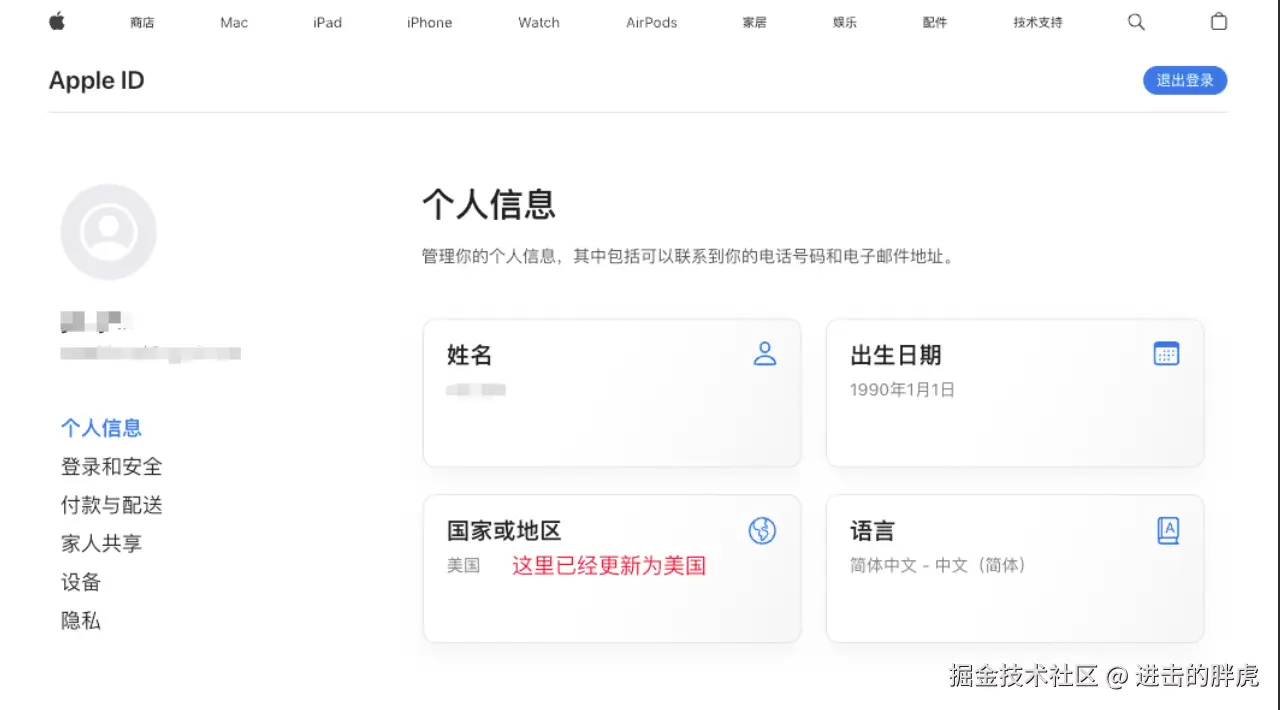Open the 商店 nav menu
This screenshot has height=710, width=1280.
click(x=142, y=22)
